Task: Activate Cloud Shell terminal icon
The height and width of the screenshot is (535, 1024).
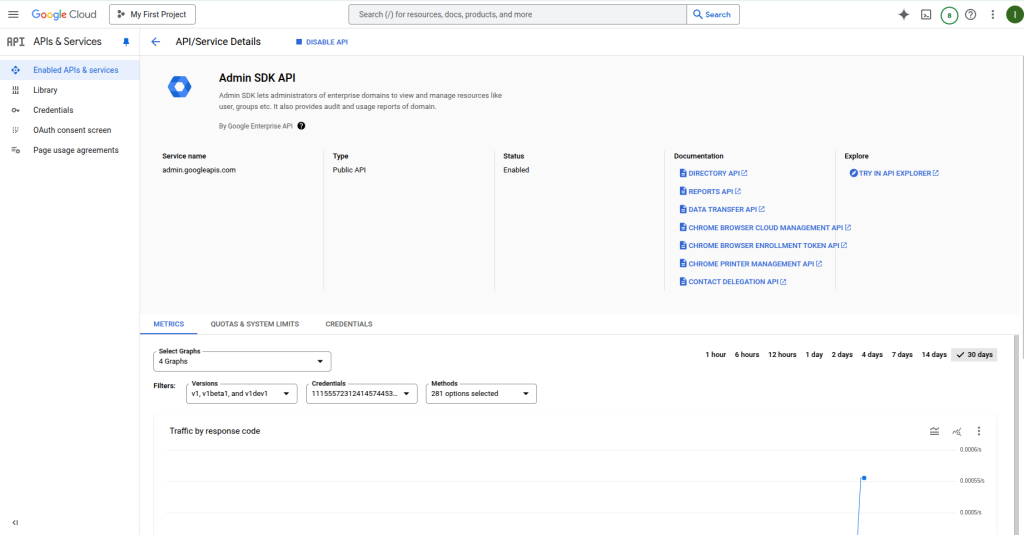Action: click(x=927, y=15)
